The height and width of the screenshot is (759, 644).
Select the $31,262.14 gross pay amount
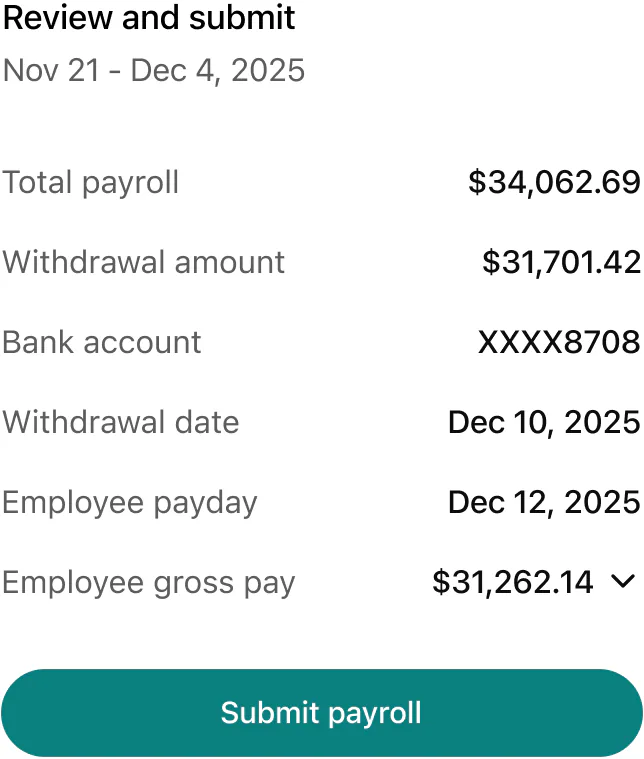513,582
